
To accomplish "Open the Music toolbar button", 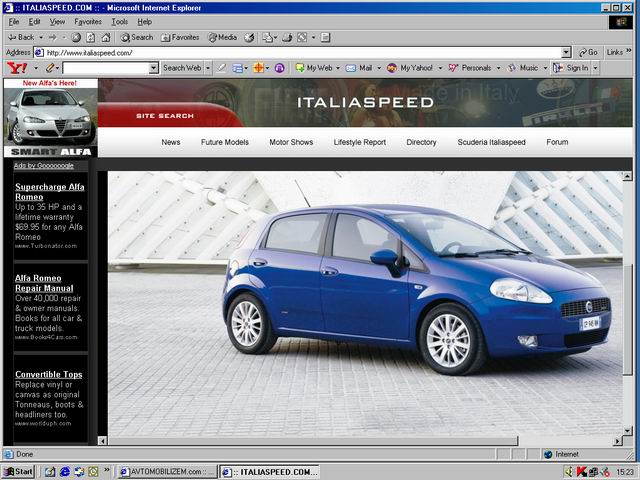I will point(523,68).
